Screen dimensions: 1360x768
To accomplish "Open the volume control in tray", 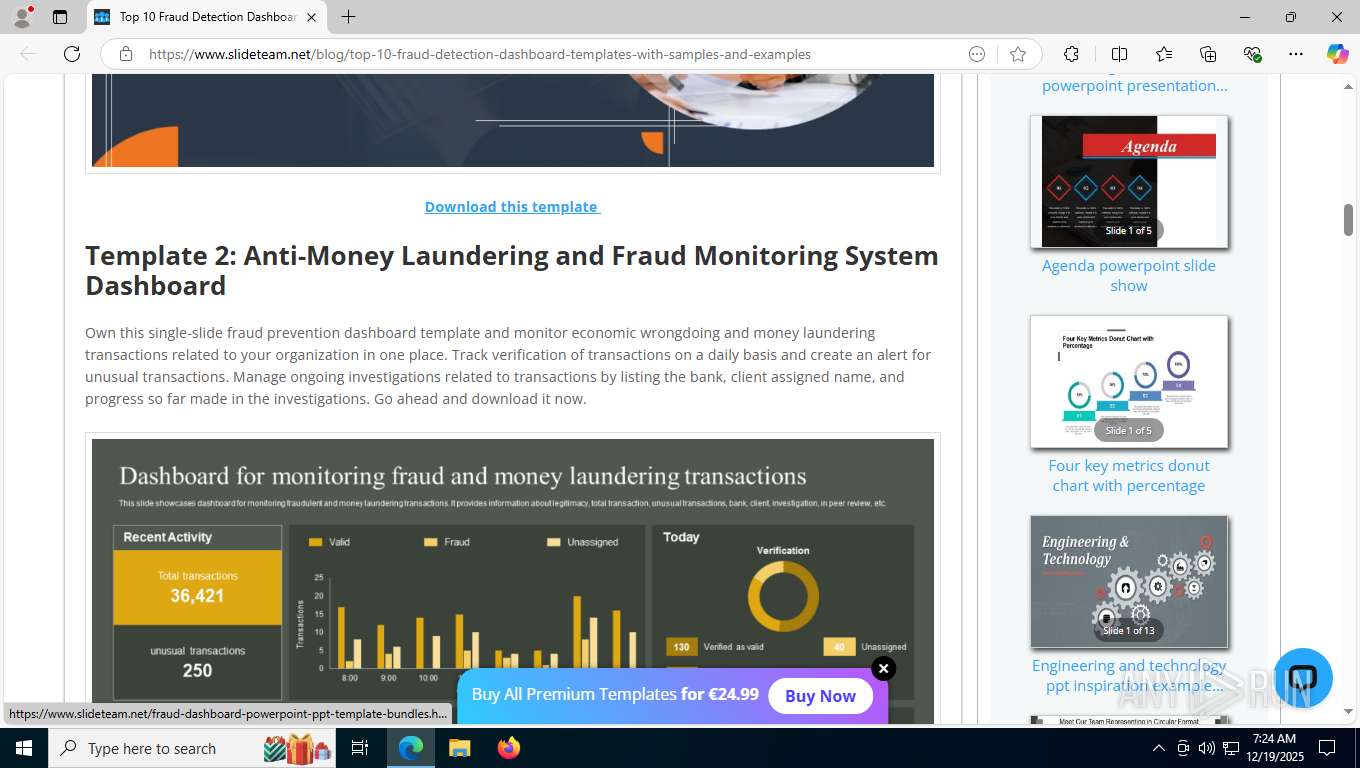I will pyautogui.click(x=1207, y=748).
